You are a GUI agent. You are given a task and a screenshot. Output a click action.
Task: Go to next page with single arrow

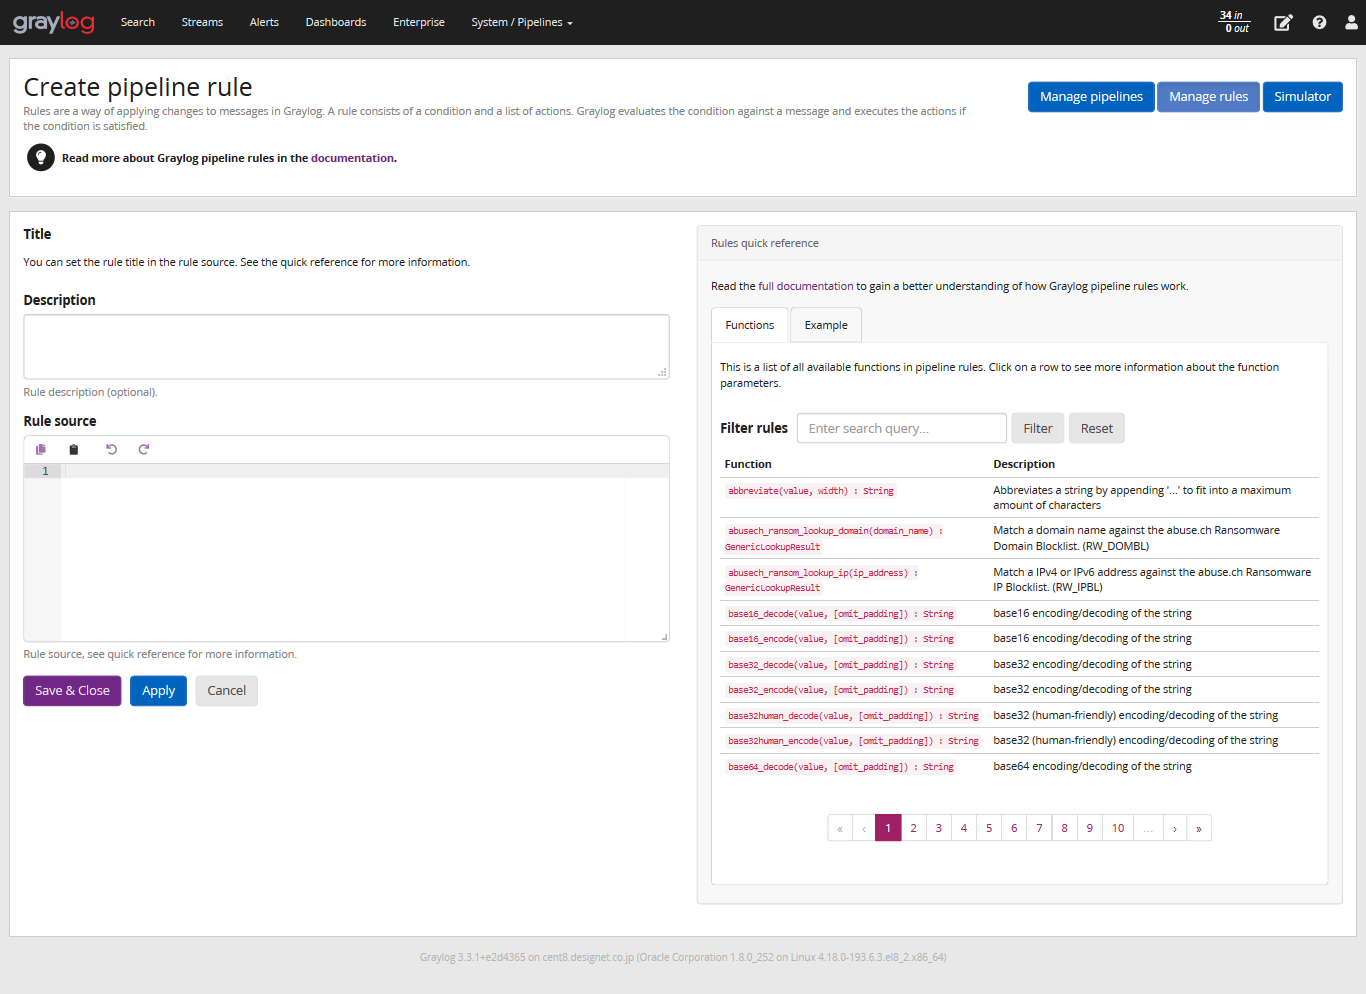pos(1174,828)
